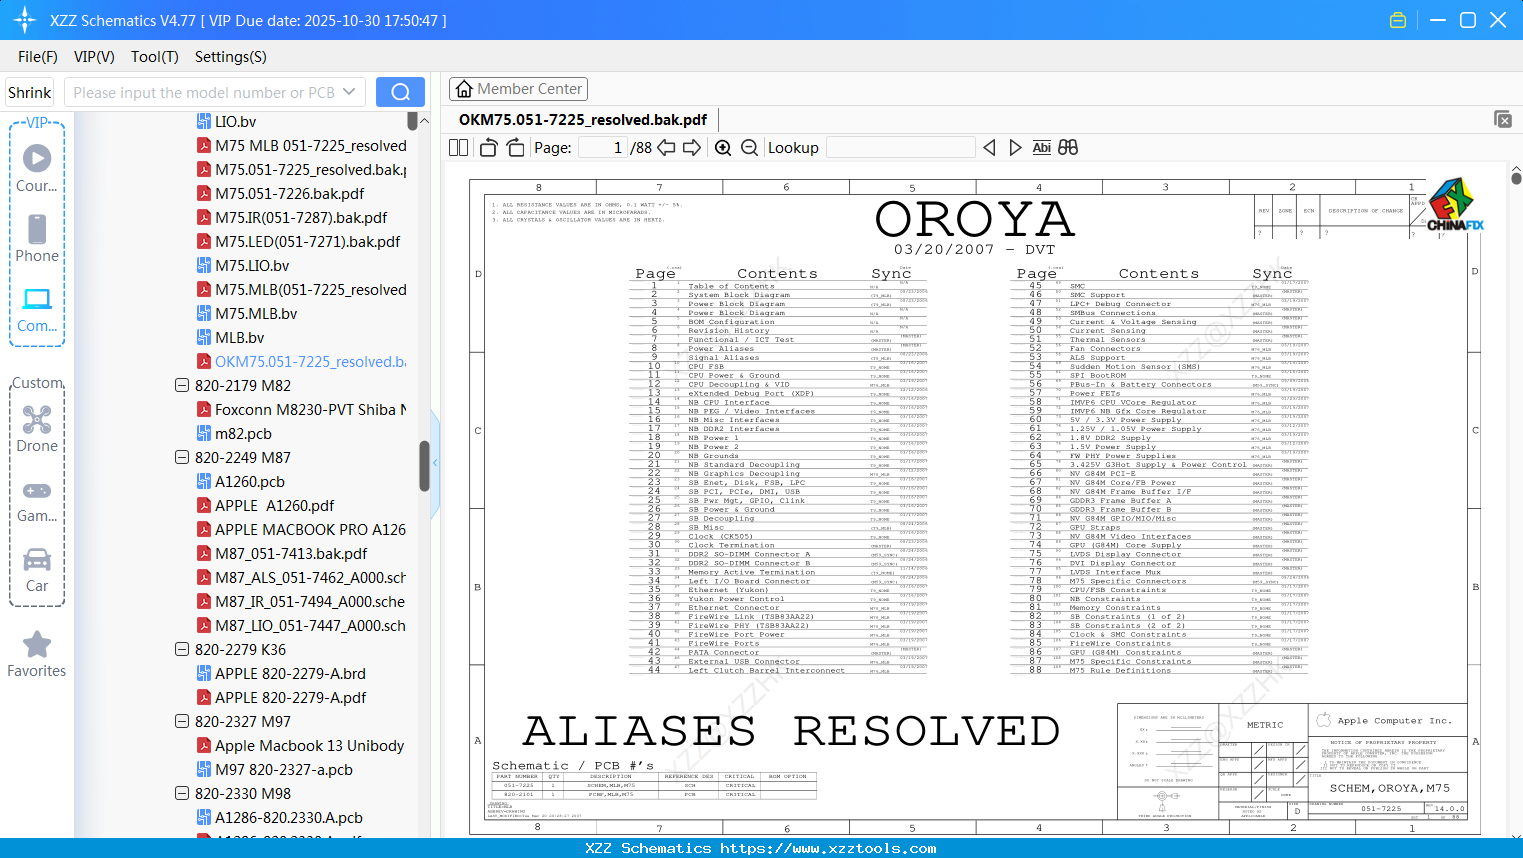Viewport: 1523px width, 858px height.
Task: Zoom in on the schematic
Action: [x=723, y=148]
